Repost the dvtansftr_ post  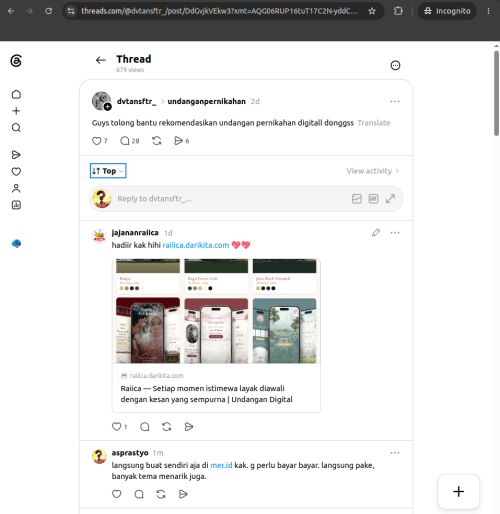[157, 141]
